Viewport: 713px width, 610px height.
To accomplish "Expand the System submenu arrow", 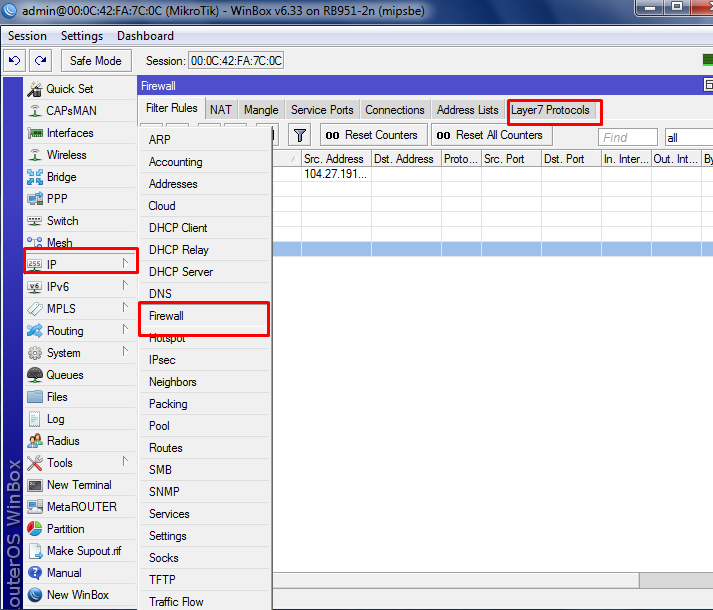I will pyautogui.click(x=125, y=352).
